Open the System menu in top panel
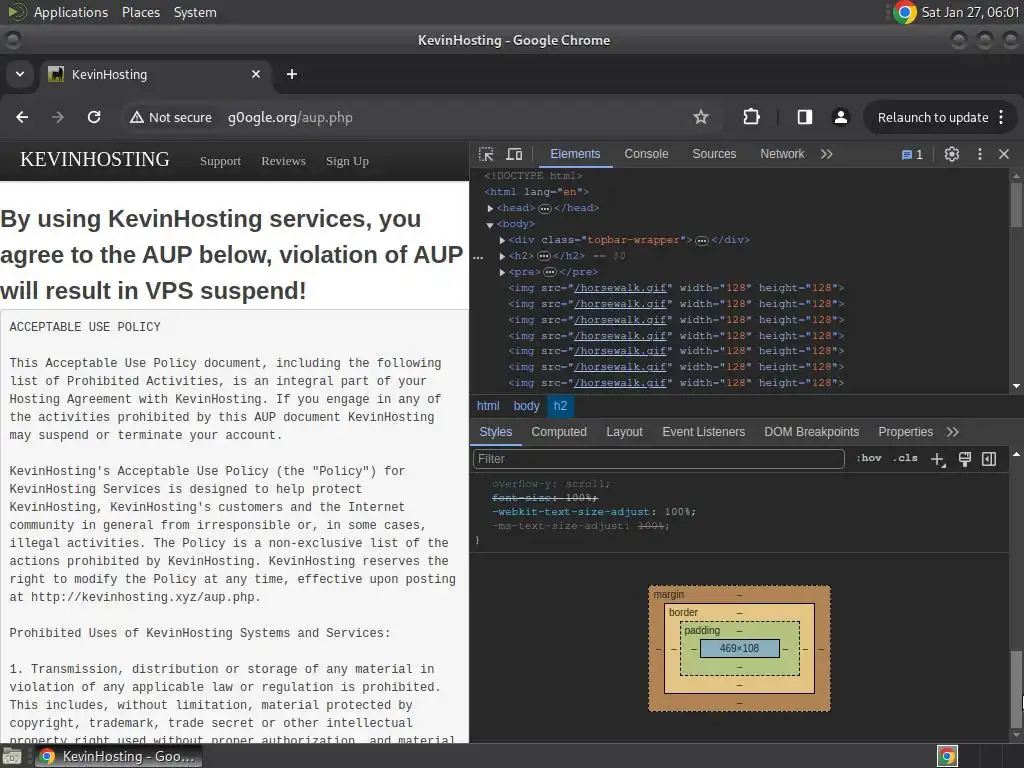The image size is (1024, 768). [195, 12]
